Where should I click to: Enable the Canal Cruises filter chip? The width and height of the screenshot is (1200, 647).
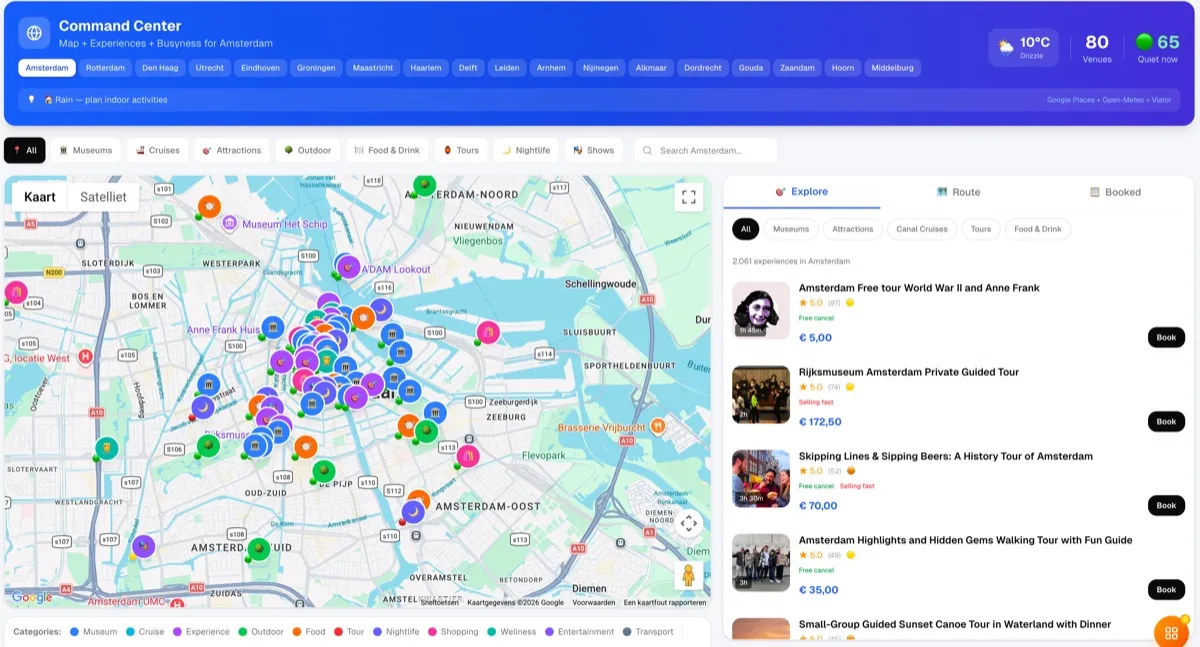921,229
